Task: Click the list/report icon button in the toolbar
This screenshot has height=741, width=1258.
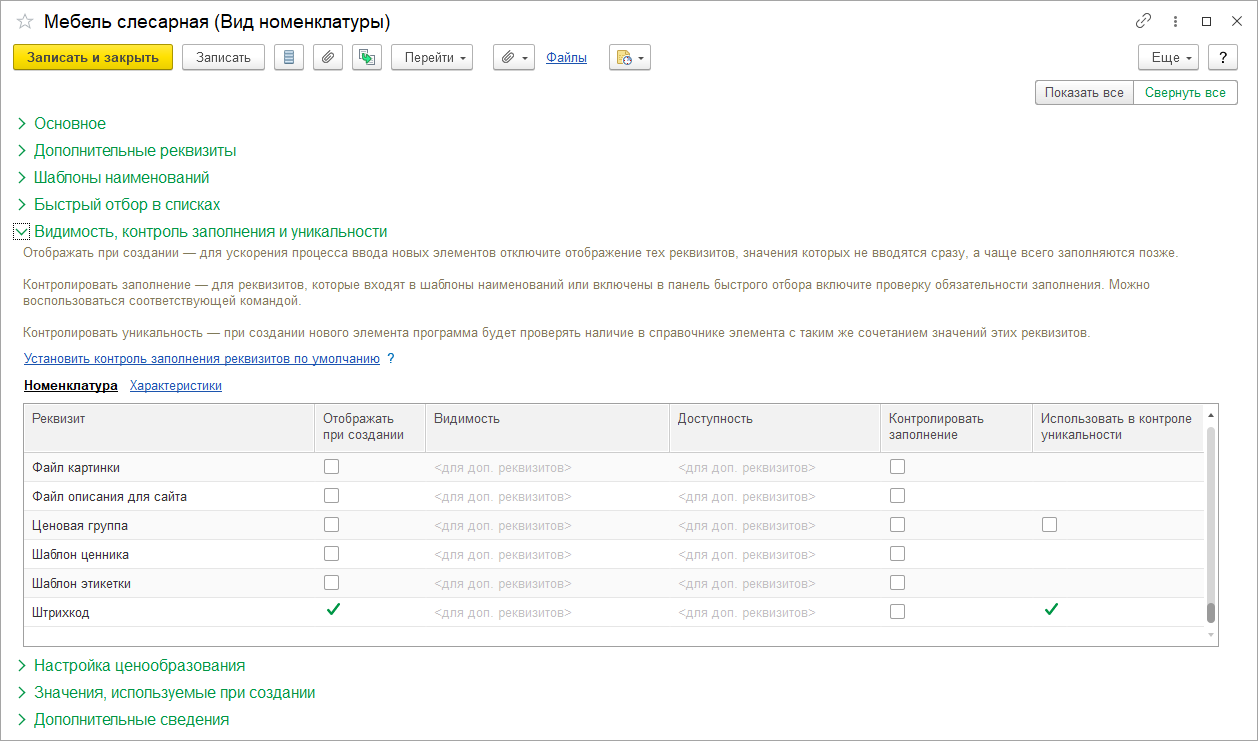Action: point(289,58)
